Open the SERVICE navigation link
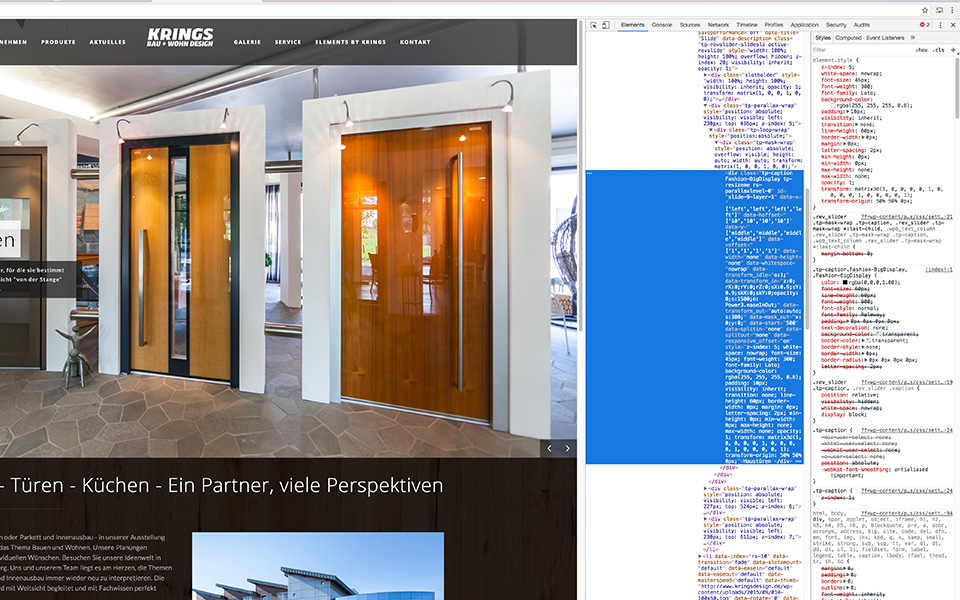960x600 pixels. click(288, 42)
